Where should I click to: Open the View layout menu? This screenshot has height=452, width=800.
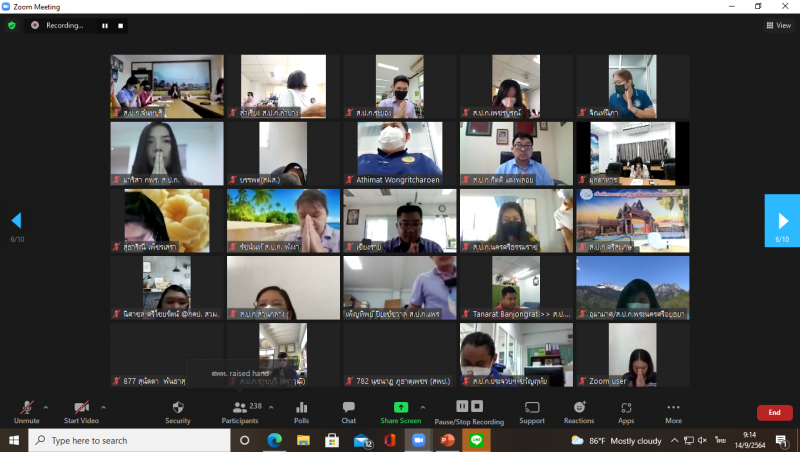tap(779, 25)
